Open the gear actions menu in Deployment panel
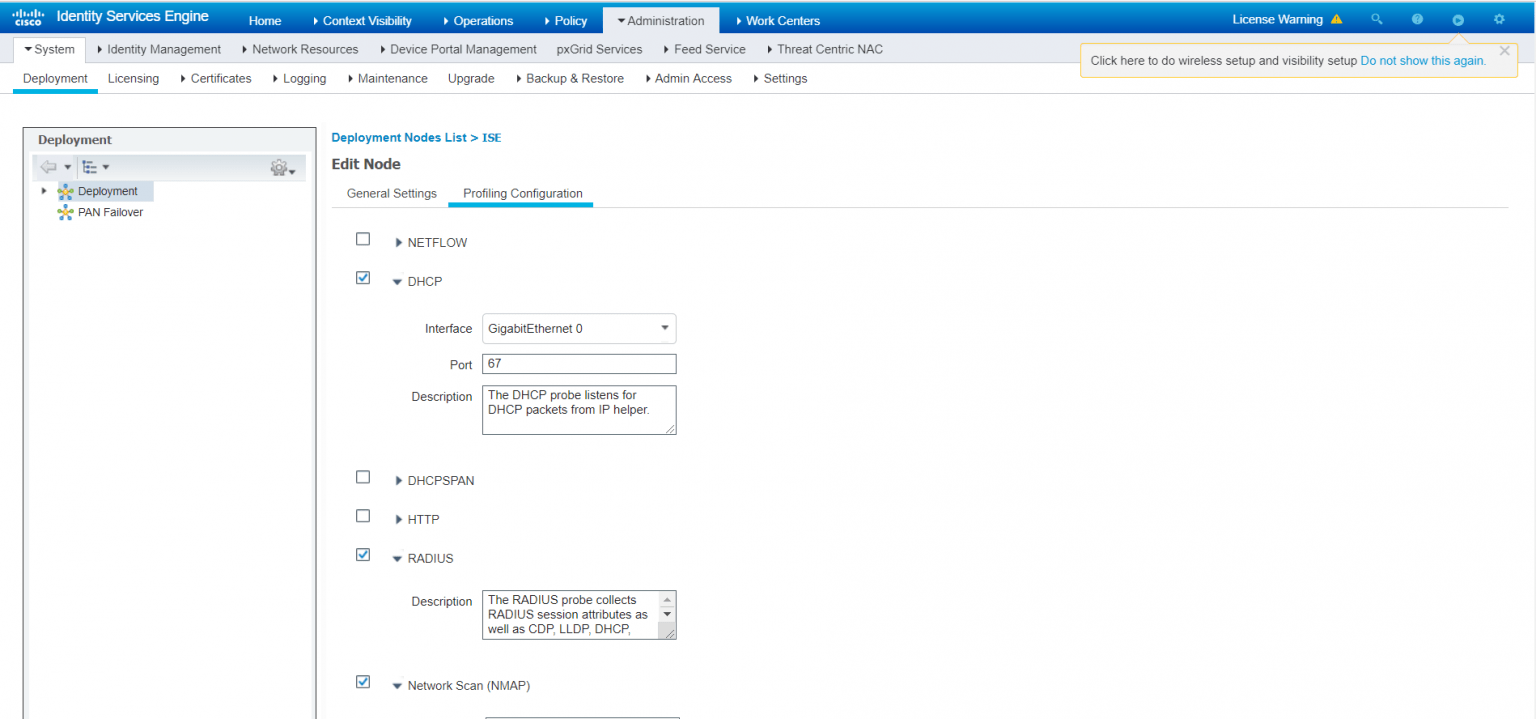 click(x=280, y=167)
